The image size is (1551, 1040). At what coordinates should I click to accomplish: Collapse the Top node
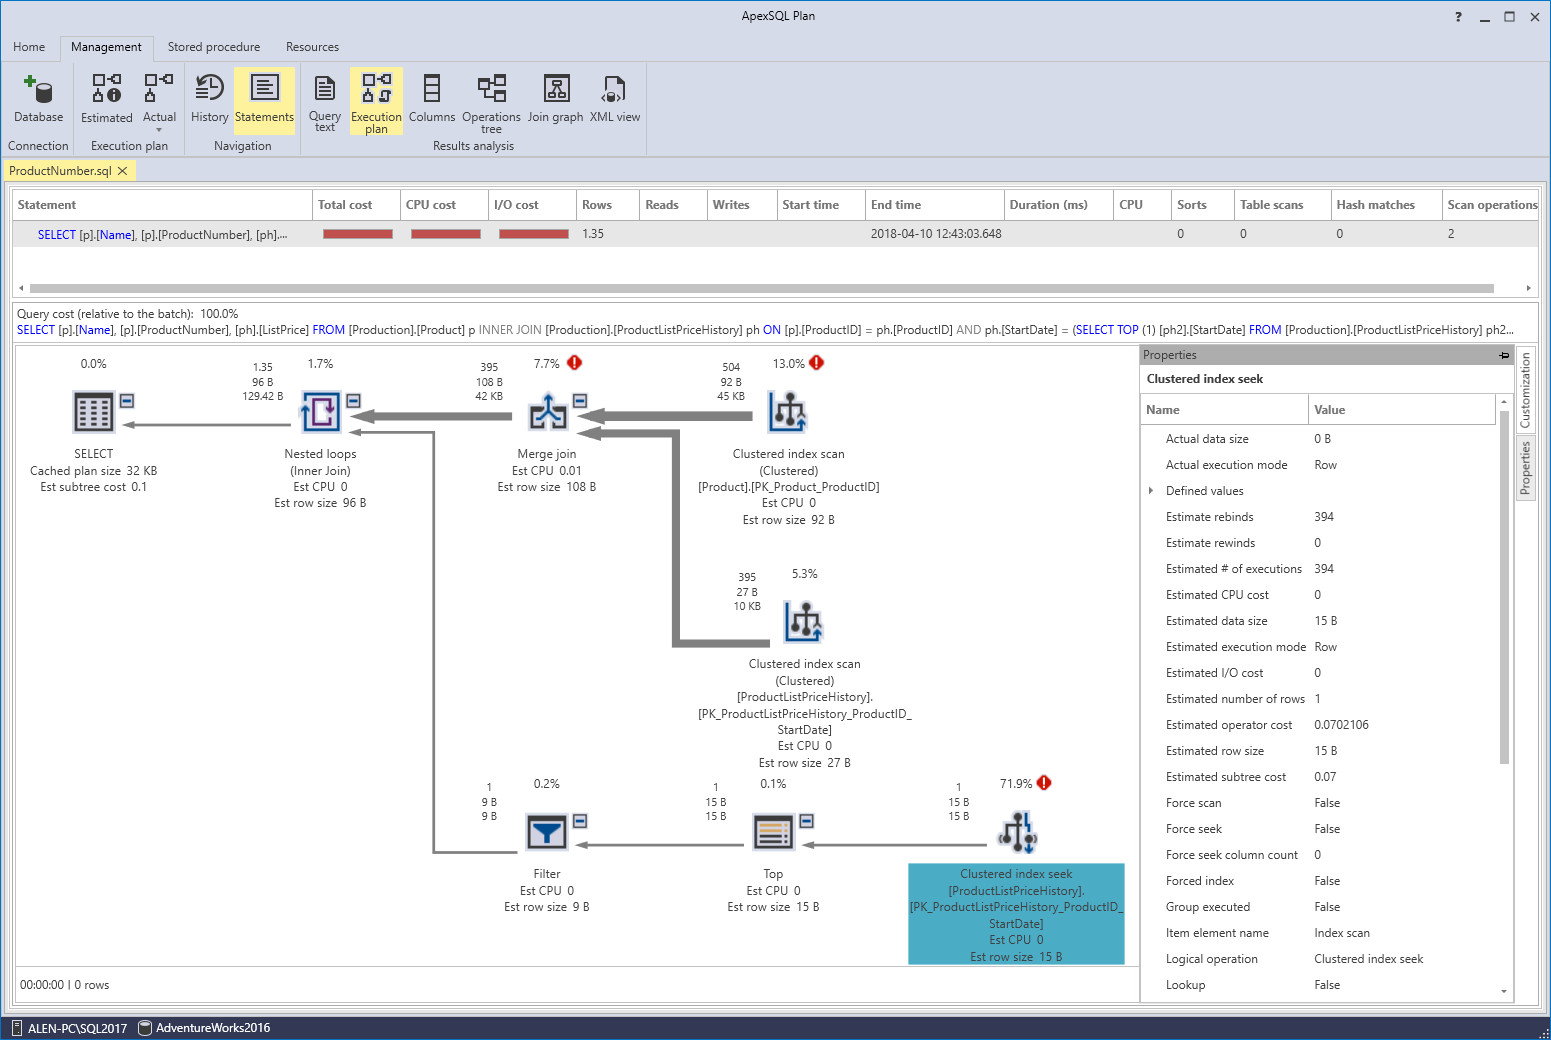(x=807, y=821)
